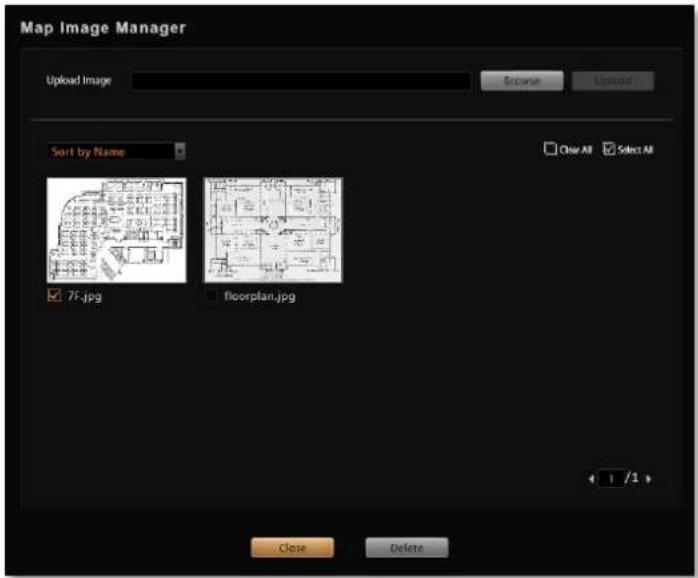Viewport: 698px width, 578px height.
Task: Click the floorplan.jpg file name
Action: point(260,296)
